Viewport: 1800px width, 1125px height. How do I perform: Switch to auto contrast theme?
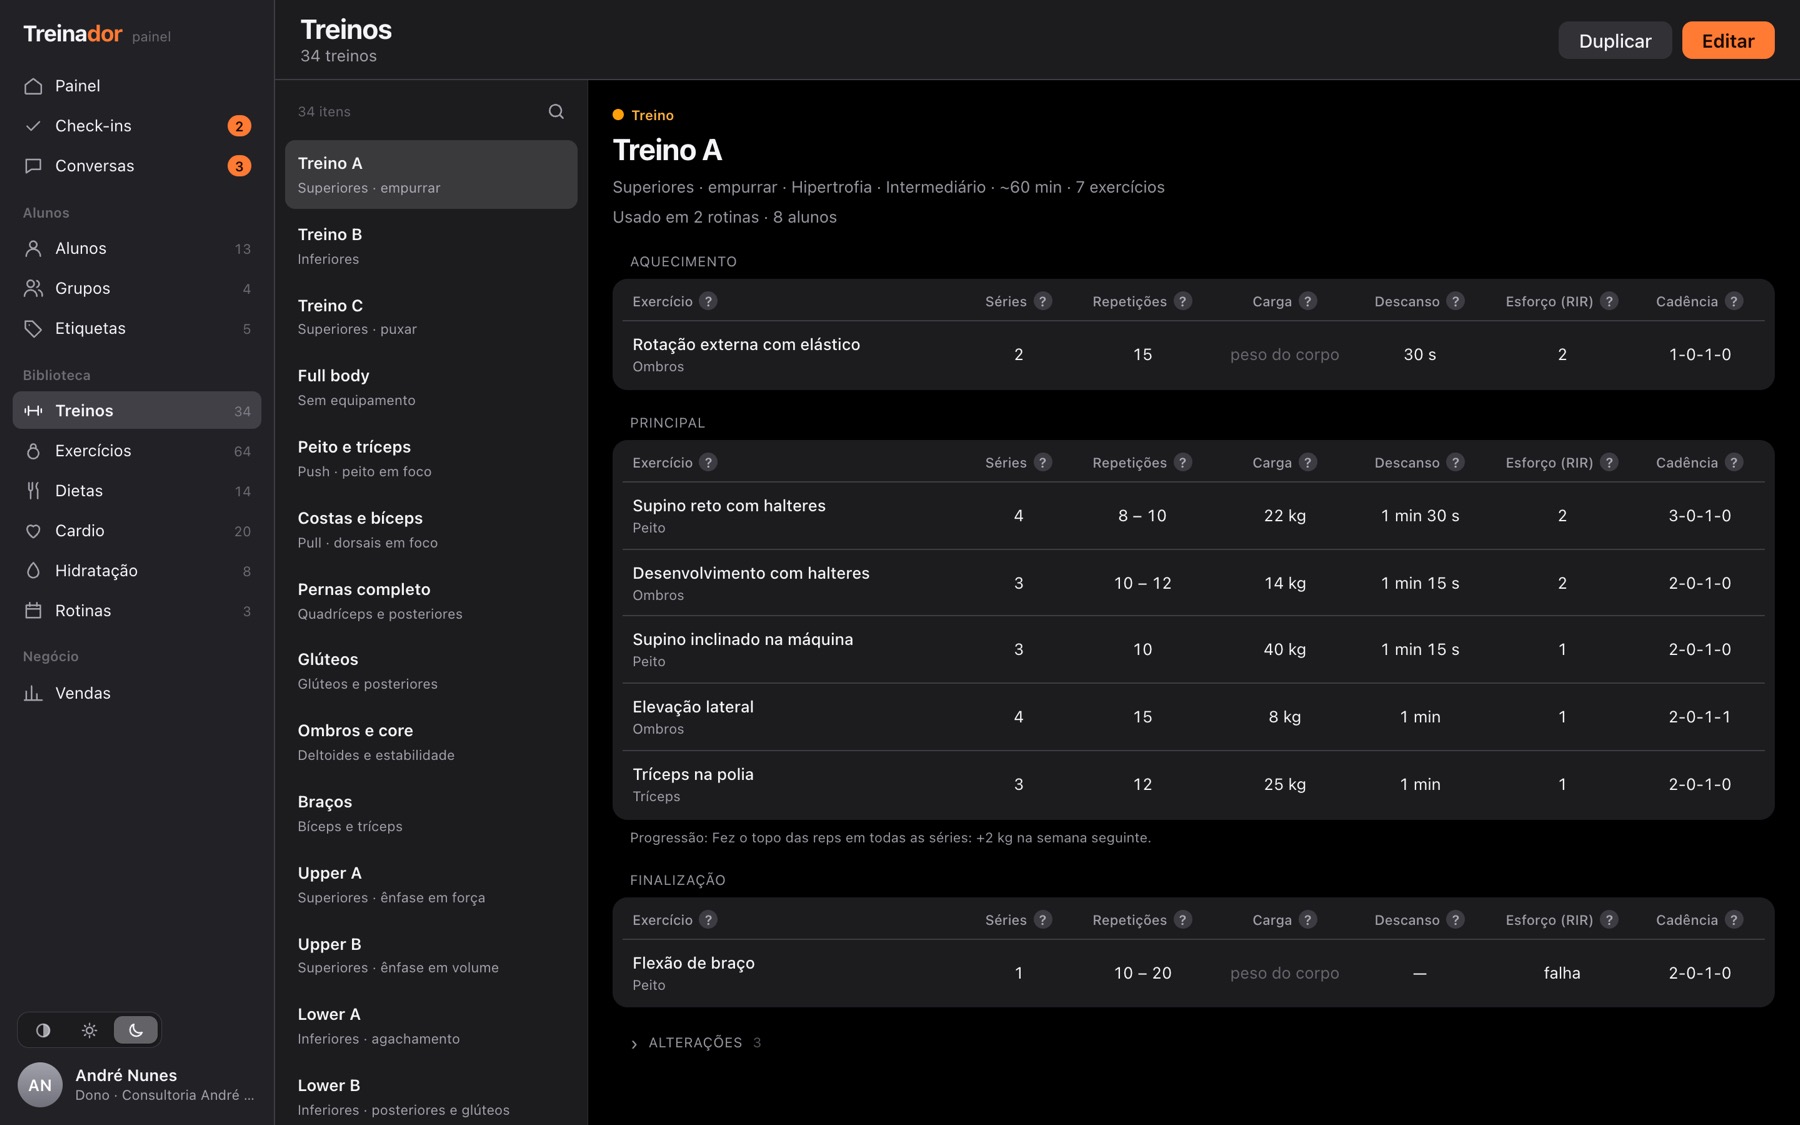43,1030
